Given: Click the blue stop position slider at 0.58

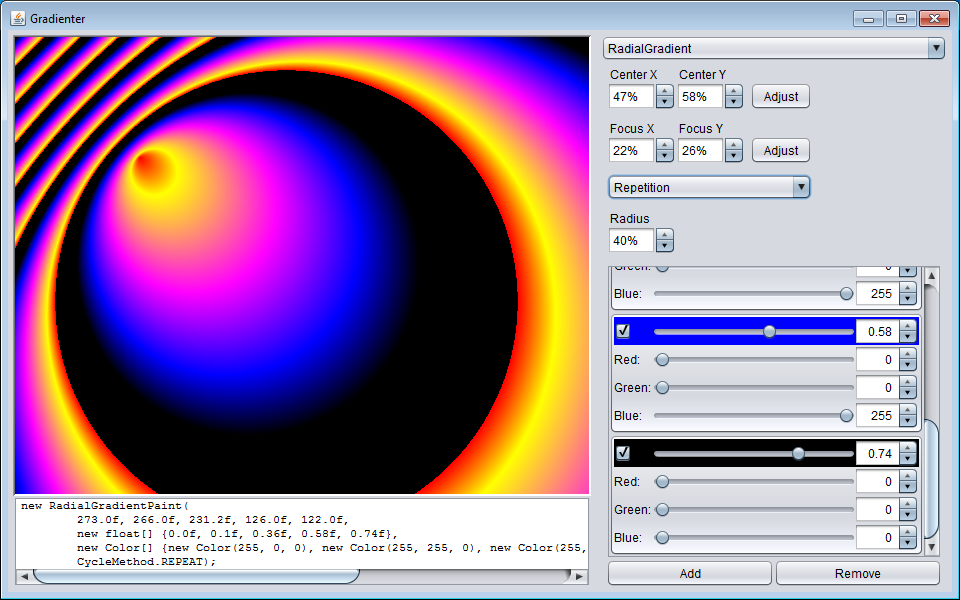Looking at the screenshot, I should click(754, 332).
